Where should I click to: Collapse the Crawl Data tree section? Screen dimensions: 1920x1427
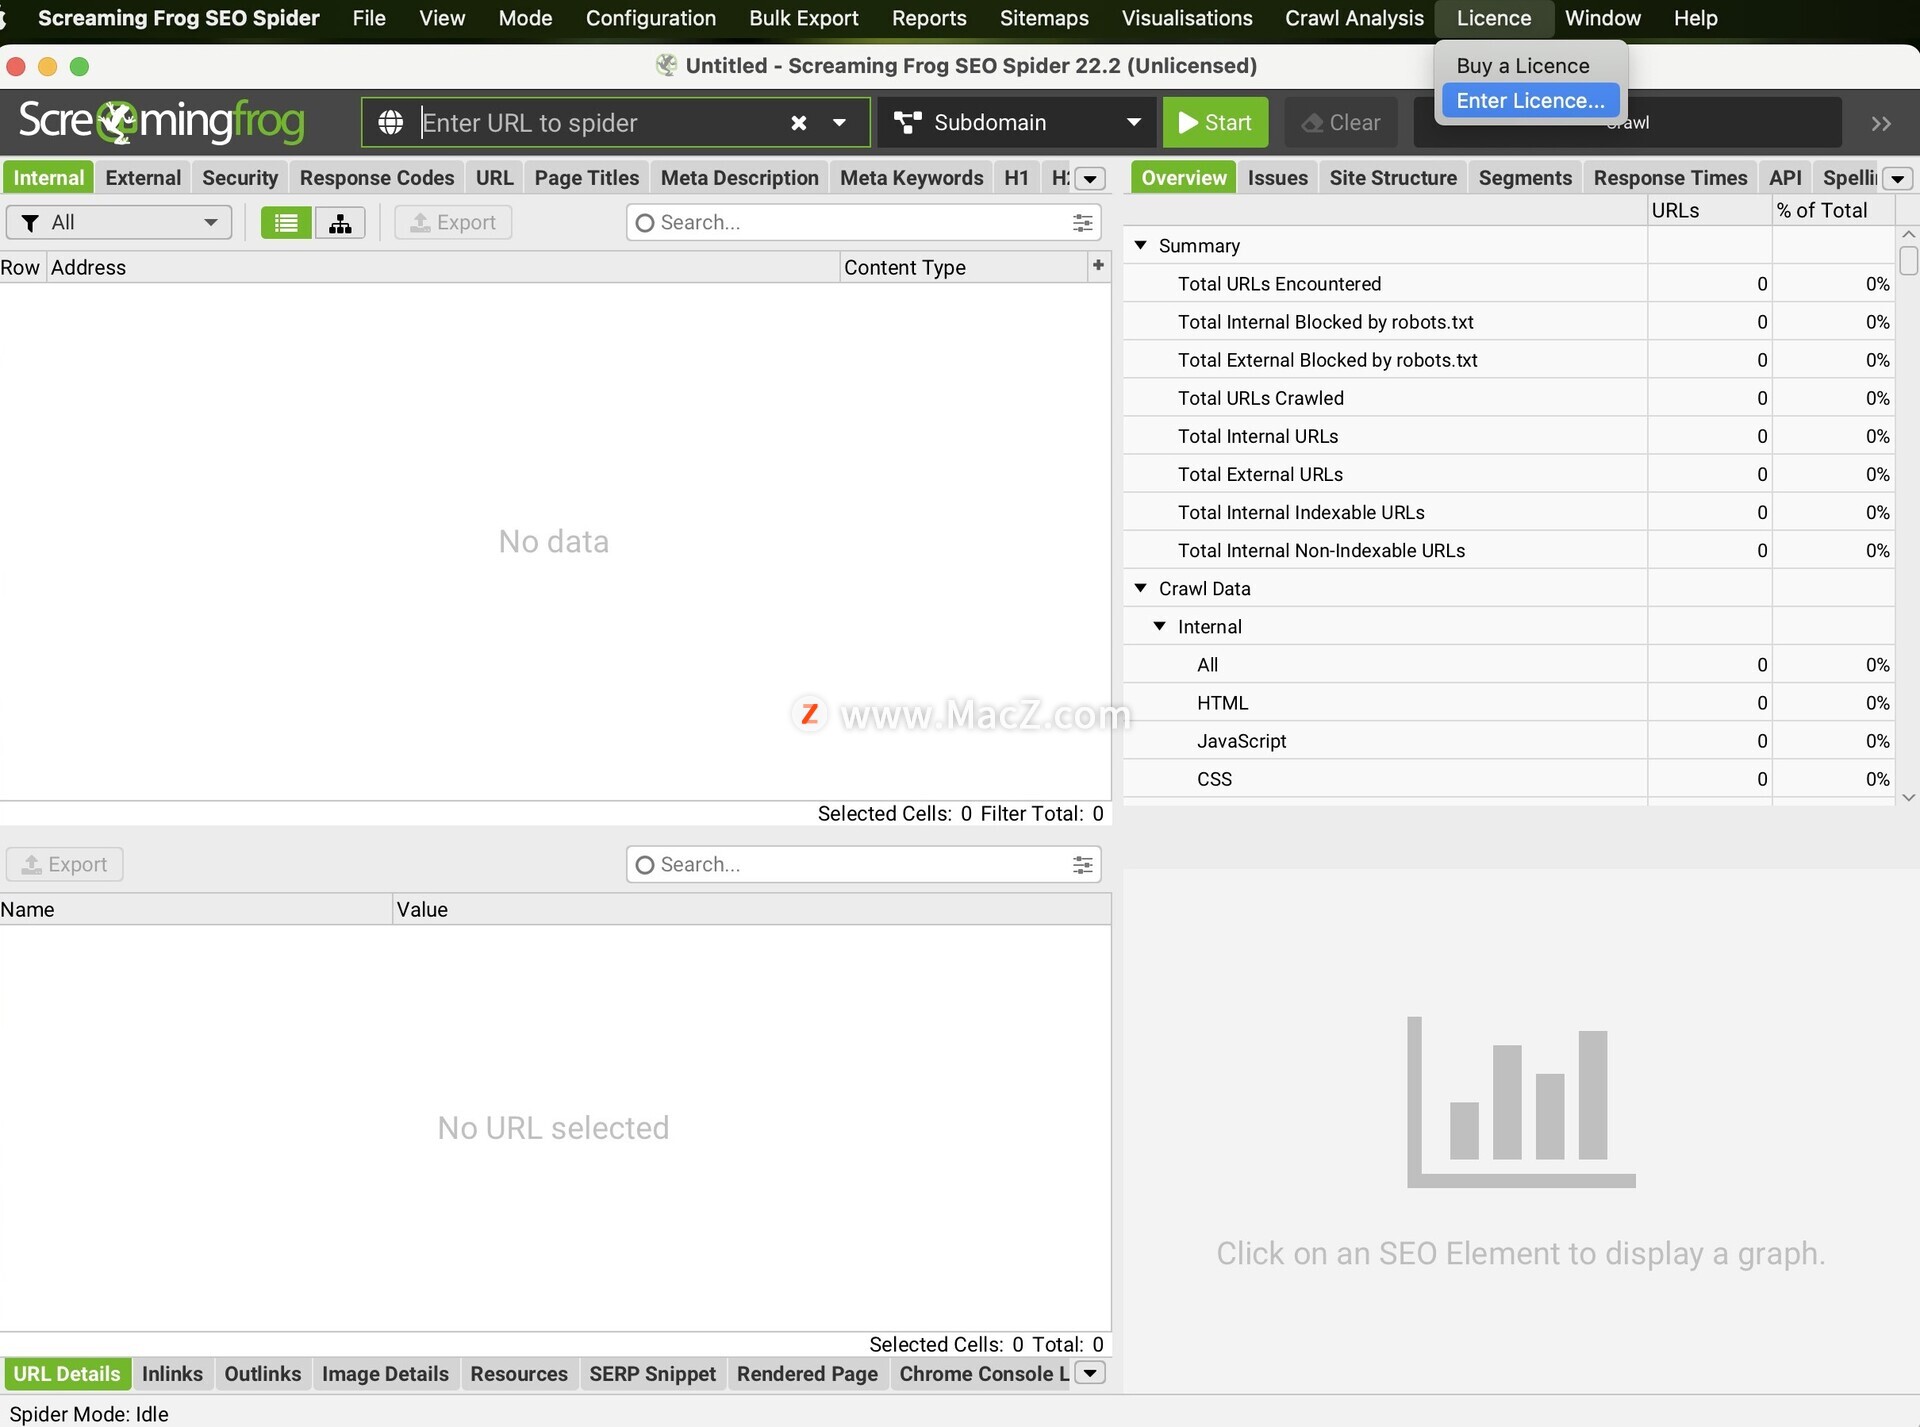tap(1140, 588)
